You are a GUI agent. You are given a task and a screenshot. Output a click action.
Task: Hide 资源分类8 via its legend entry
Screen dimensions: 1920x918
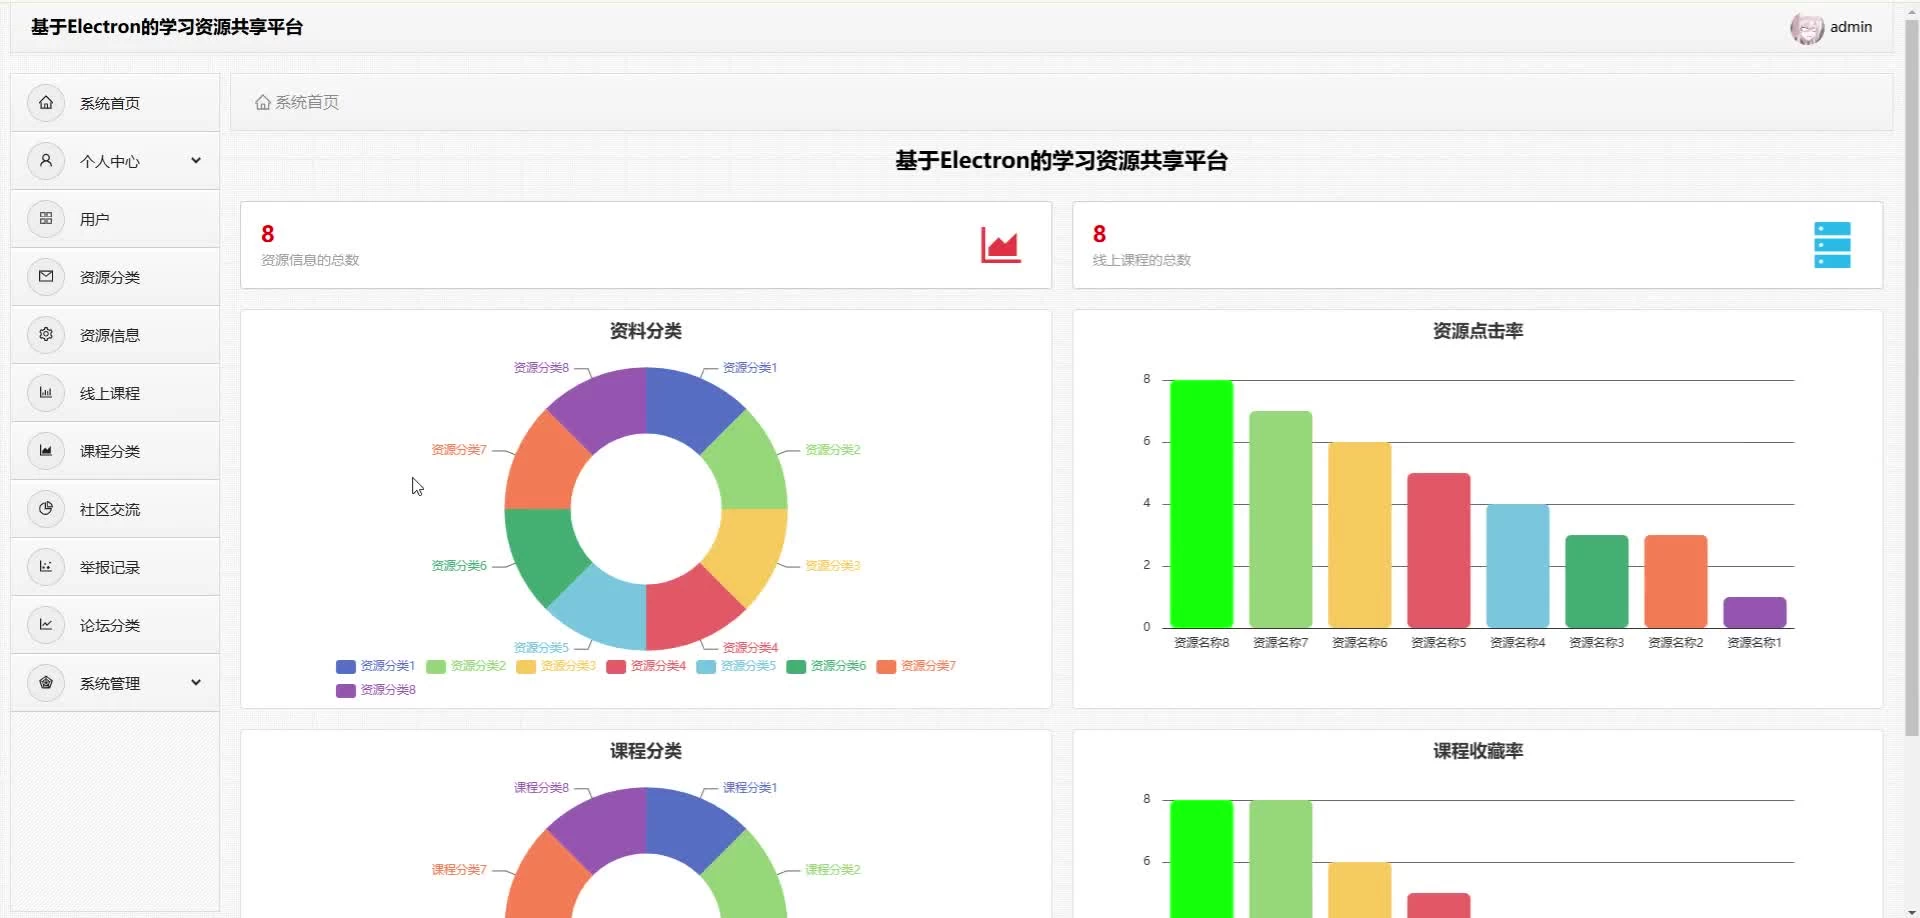tap(376, 690)
